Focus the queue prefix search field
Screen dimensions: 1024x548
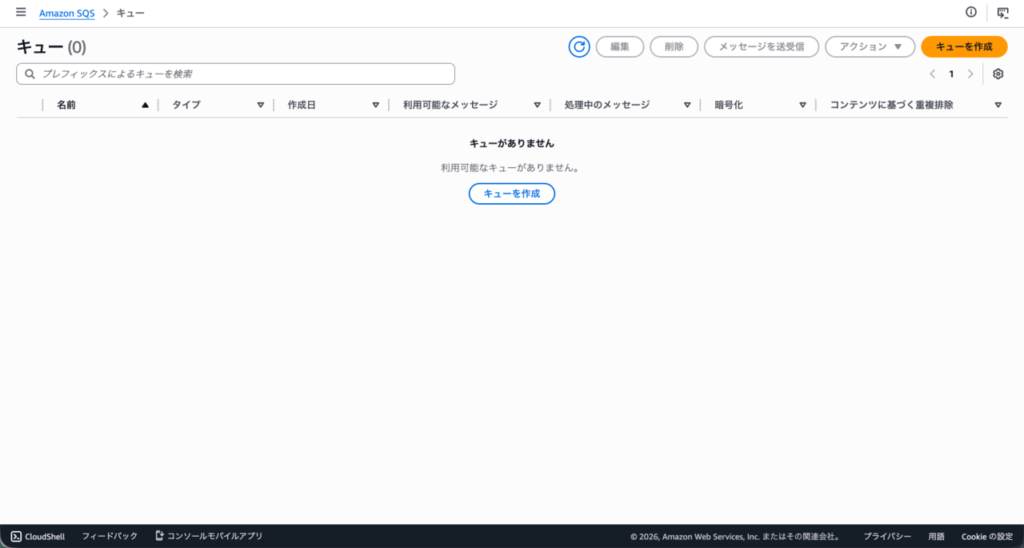pos(240,74)
